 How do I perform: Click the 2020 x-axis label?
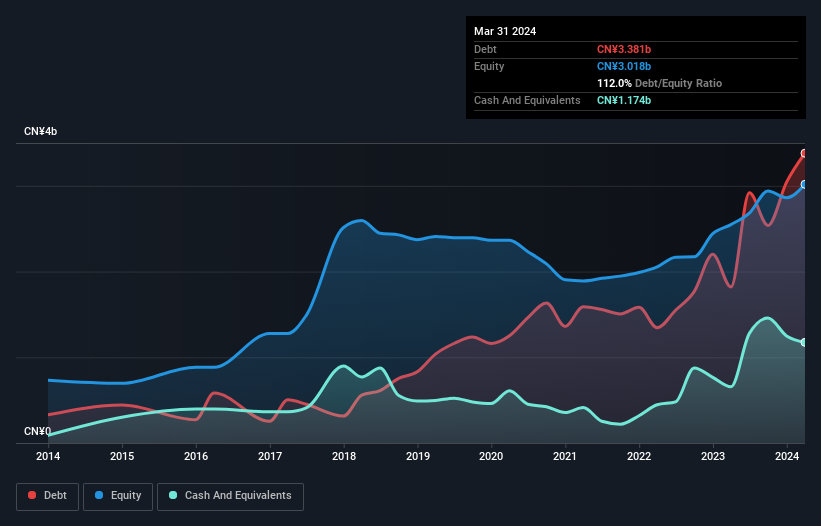click(491, 456)
